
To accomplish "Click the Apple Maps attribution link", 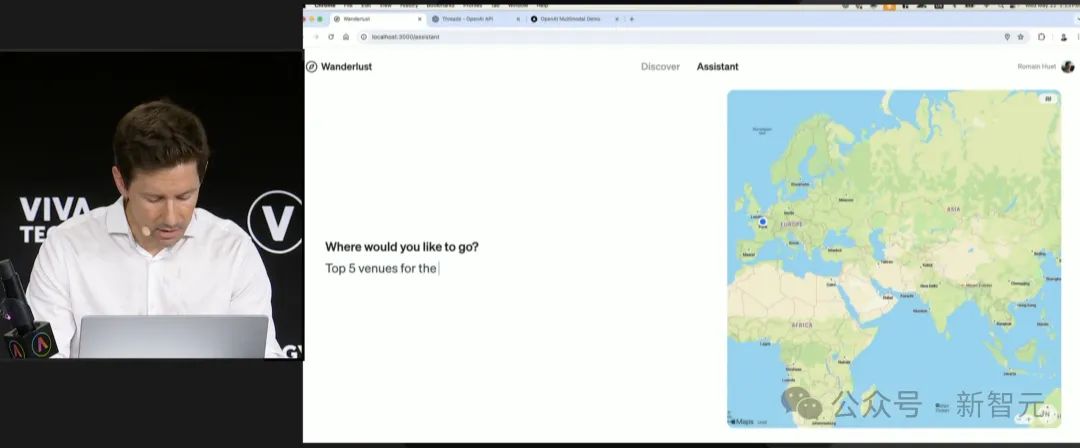I will [x=742, y=421].
